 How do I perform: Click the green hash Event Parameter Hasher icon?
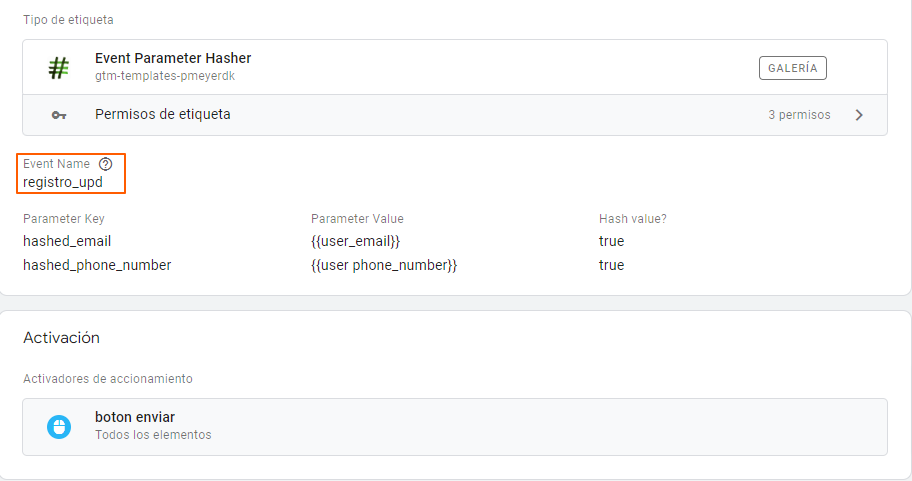(x=59, y=67)
